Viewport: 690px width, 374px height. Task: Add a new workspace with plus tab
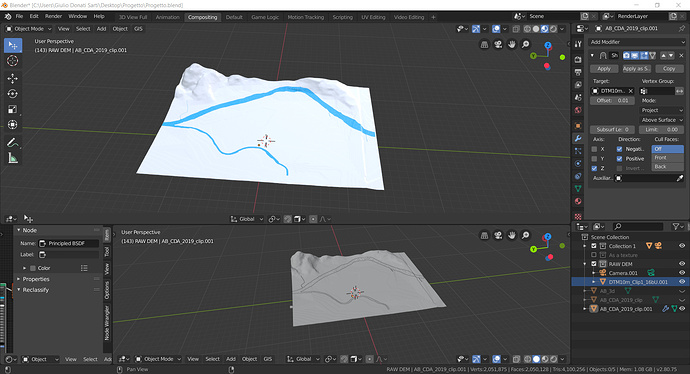tap(433, 17)
